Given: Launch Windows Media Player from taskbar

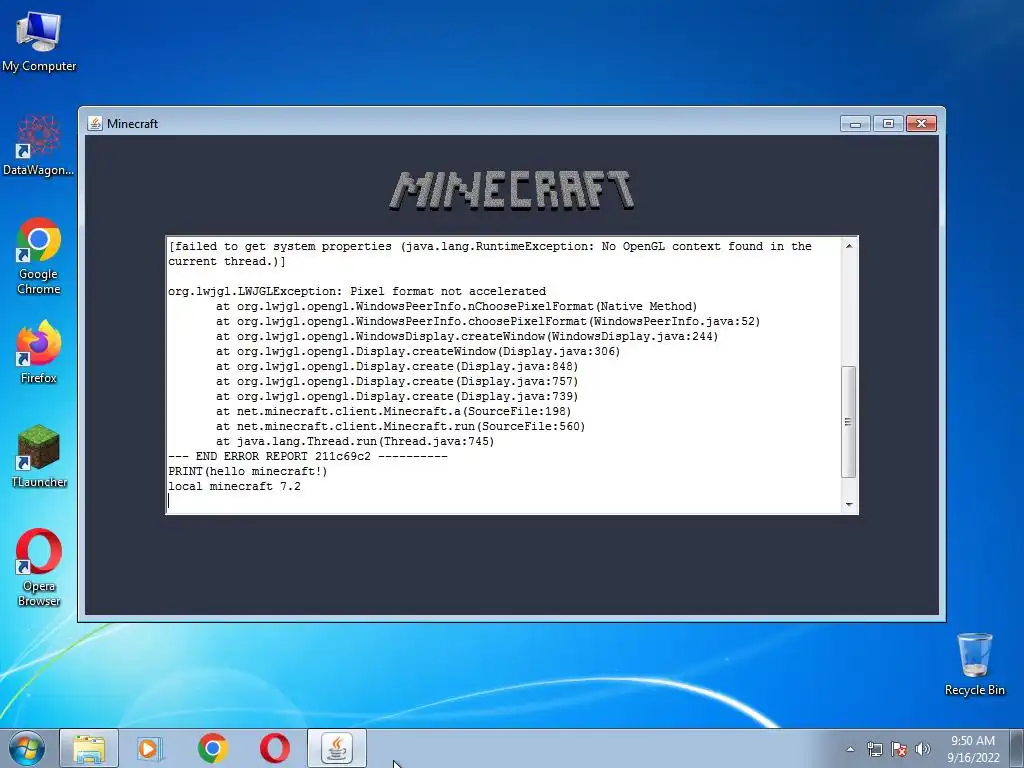Looking at the screenshot, I should [150, 748].
